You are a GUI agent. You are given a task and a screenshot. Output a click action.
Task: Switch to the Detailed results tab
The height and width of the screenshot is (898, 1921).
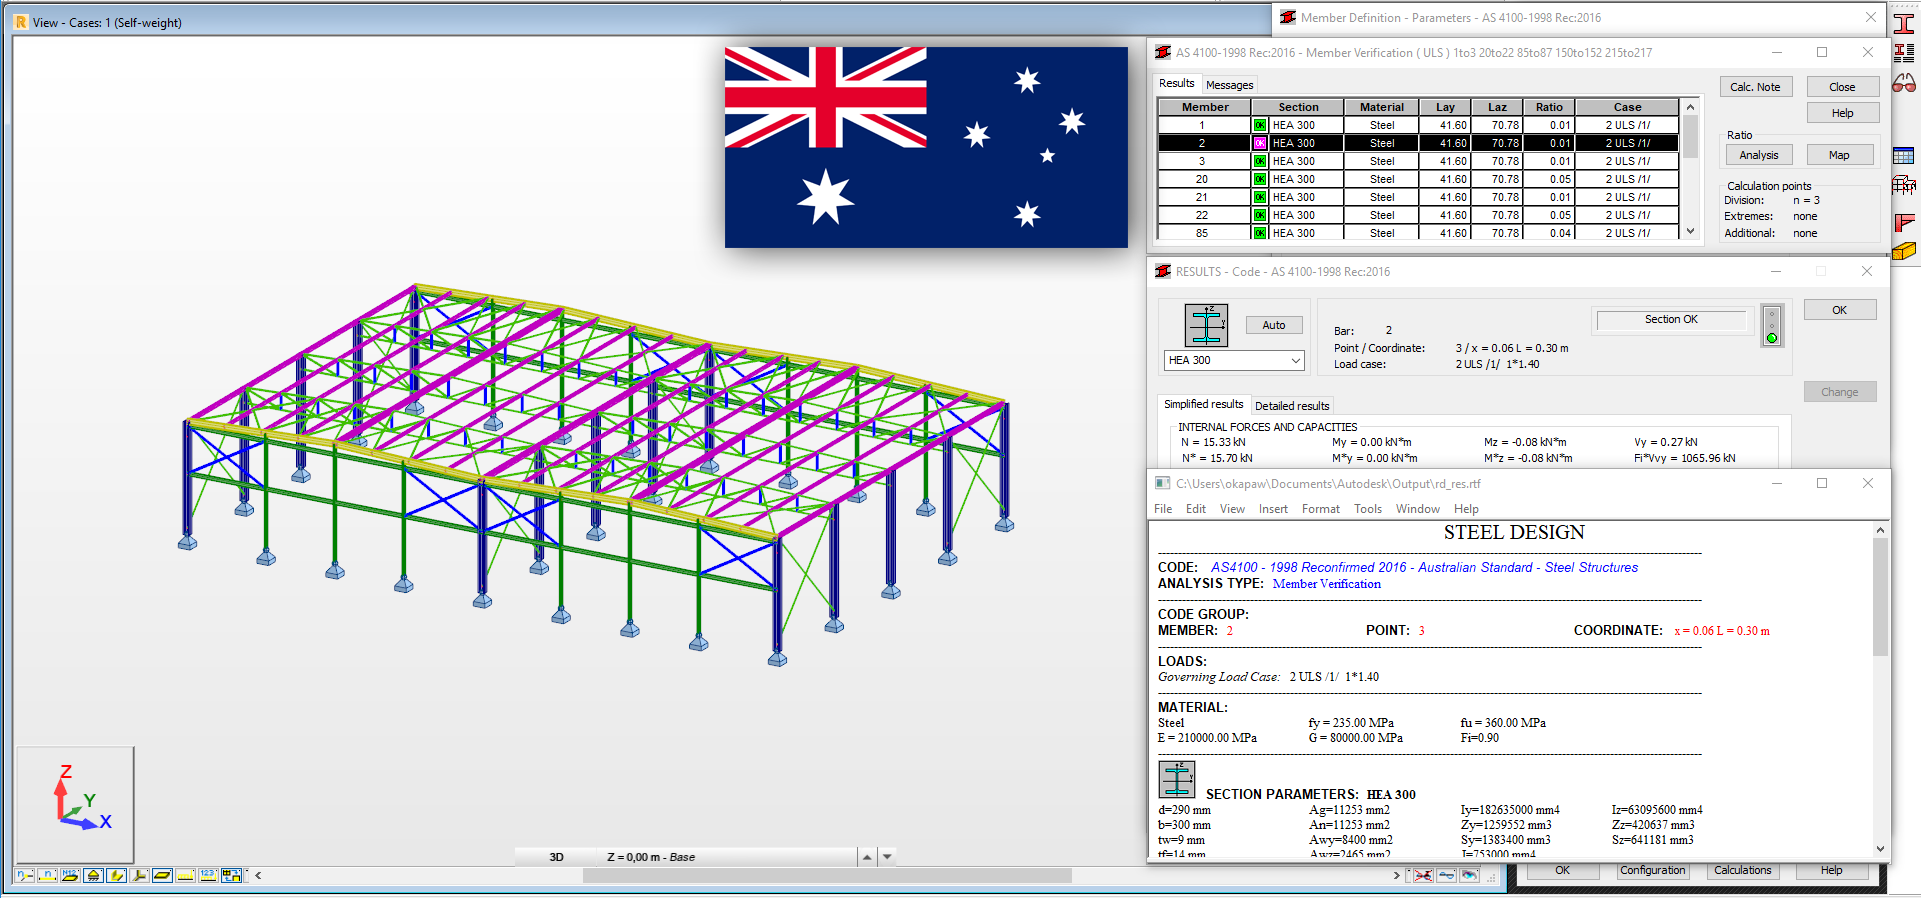(x=1292, y=406)
